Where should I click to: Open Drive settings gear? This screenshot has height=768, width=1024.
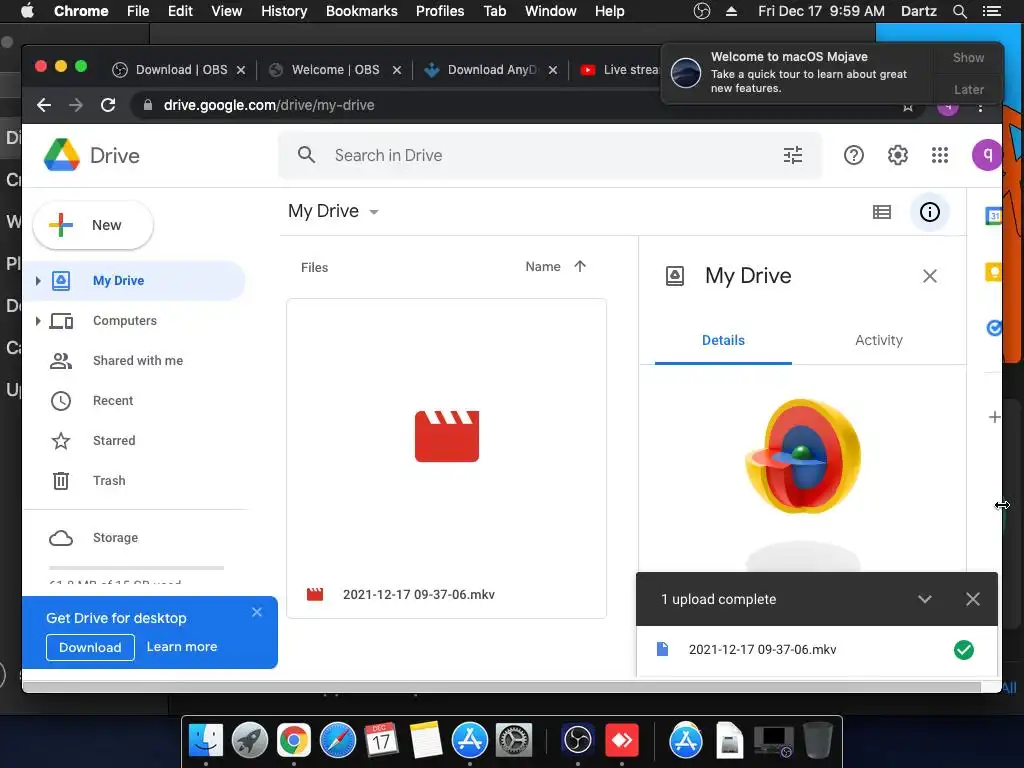click(x=897, y=155)
